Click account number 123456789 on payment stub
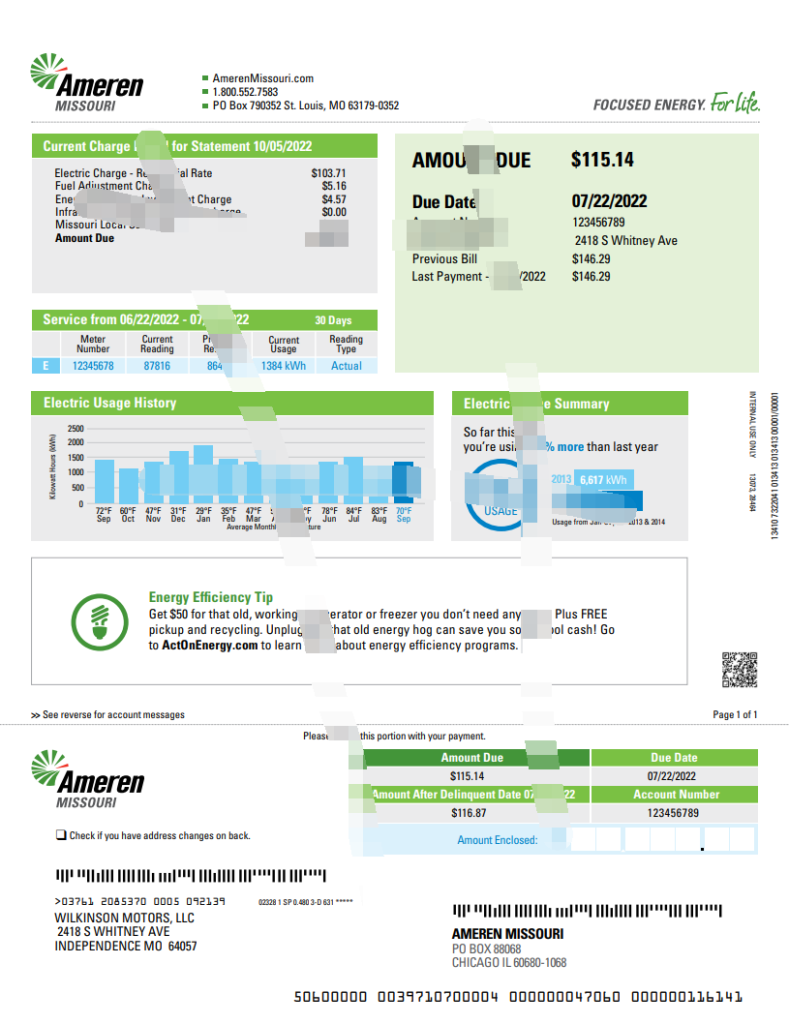Viewport: 789px width, 1024px height. pos(673,813)
